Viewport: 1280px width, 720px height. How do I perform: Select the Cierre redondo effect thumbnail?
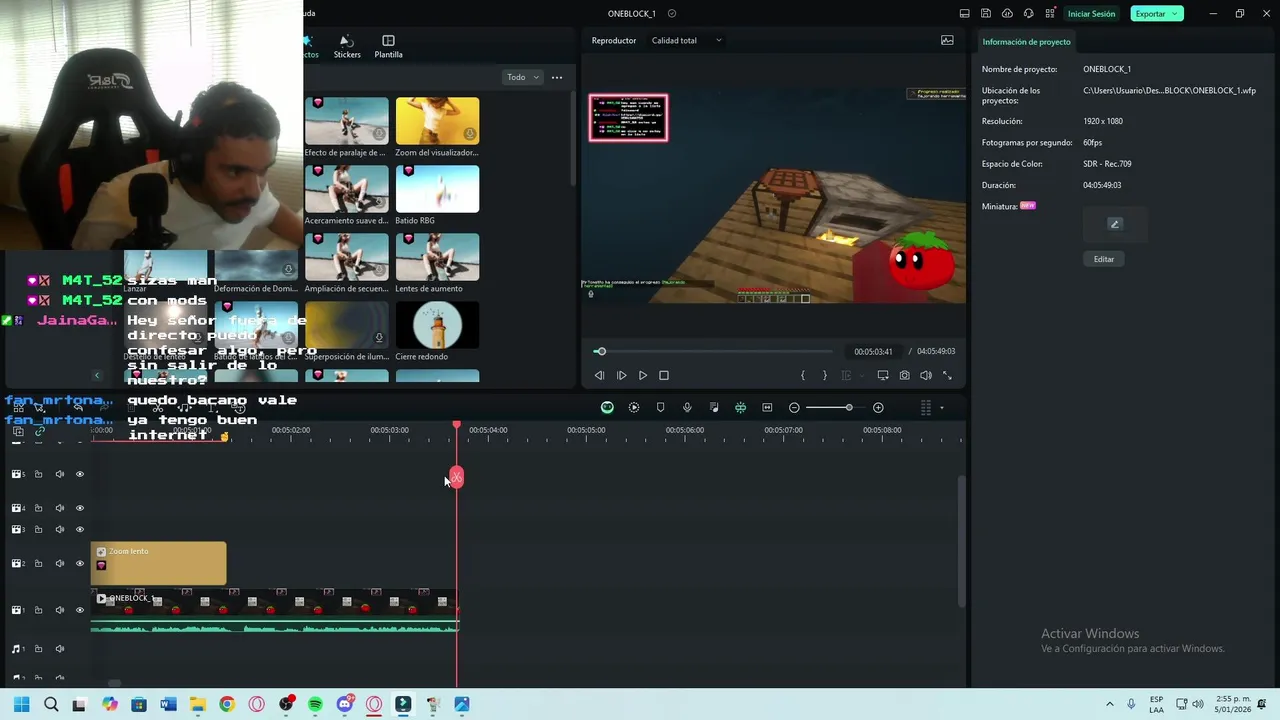tap(437, 325)
